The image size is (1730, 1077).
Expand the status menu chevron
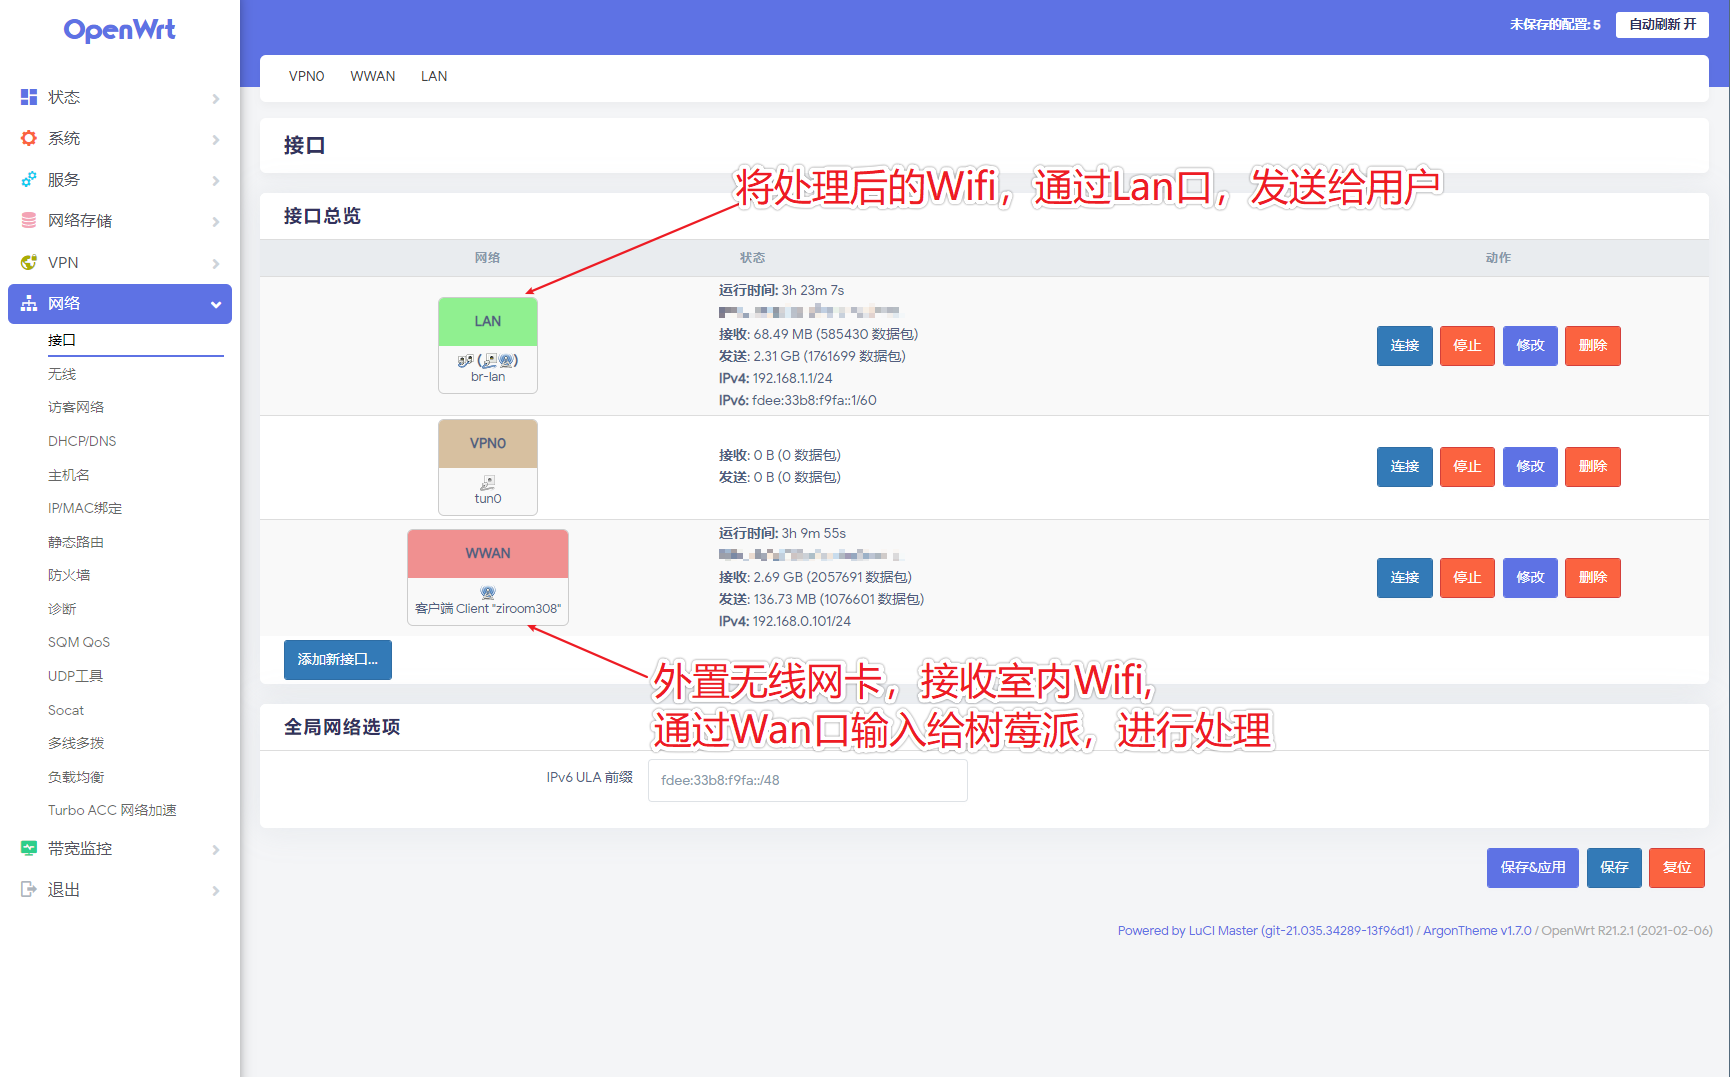[x=216, y=98]
